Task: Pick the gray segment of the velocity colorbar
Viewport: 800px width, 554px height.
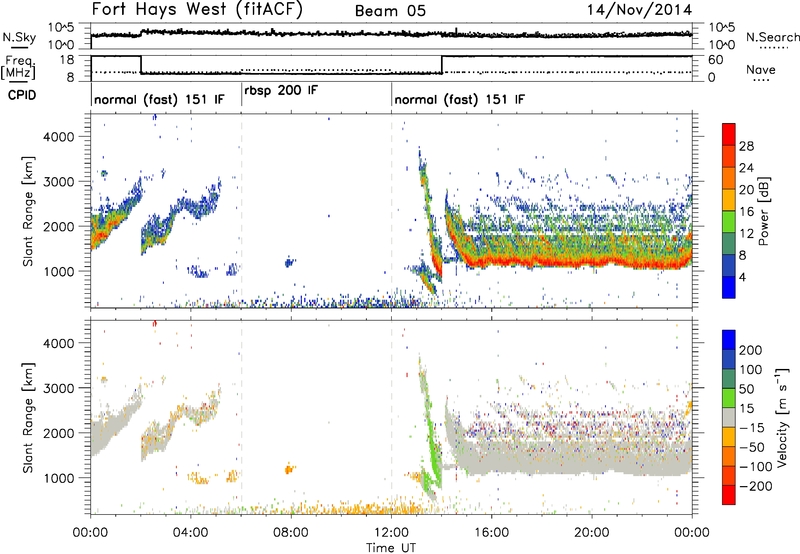Action: tap(729, 417)
